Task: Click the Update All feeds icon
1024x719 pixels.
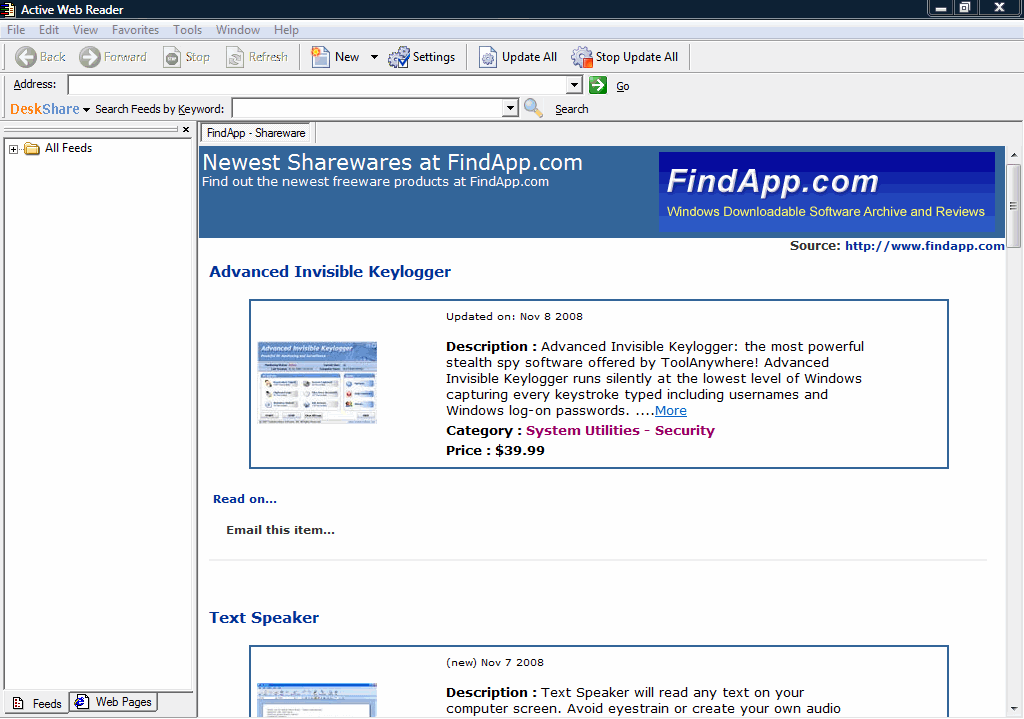Action: point(488,57)
